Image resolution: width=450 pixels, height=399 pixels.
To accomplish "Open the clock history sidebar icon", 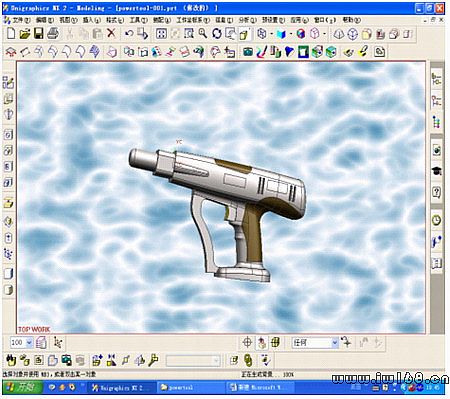I will click(437, 220).
